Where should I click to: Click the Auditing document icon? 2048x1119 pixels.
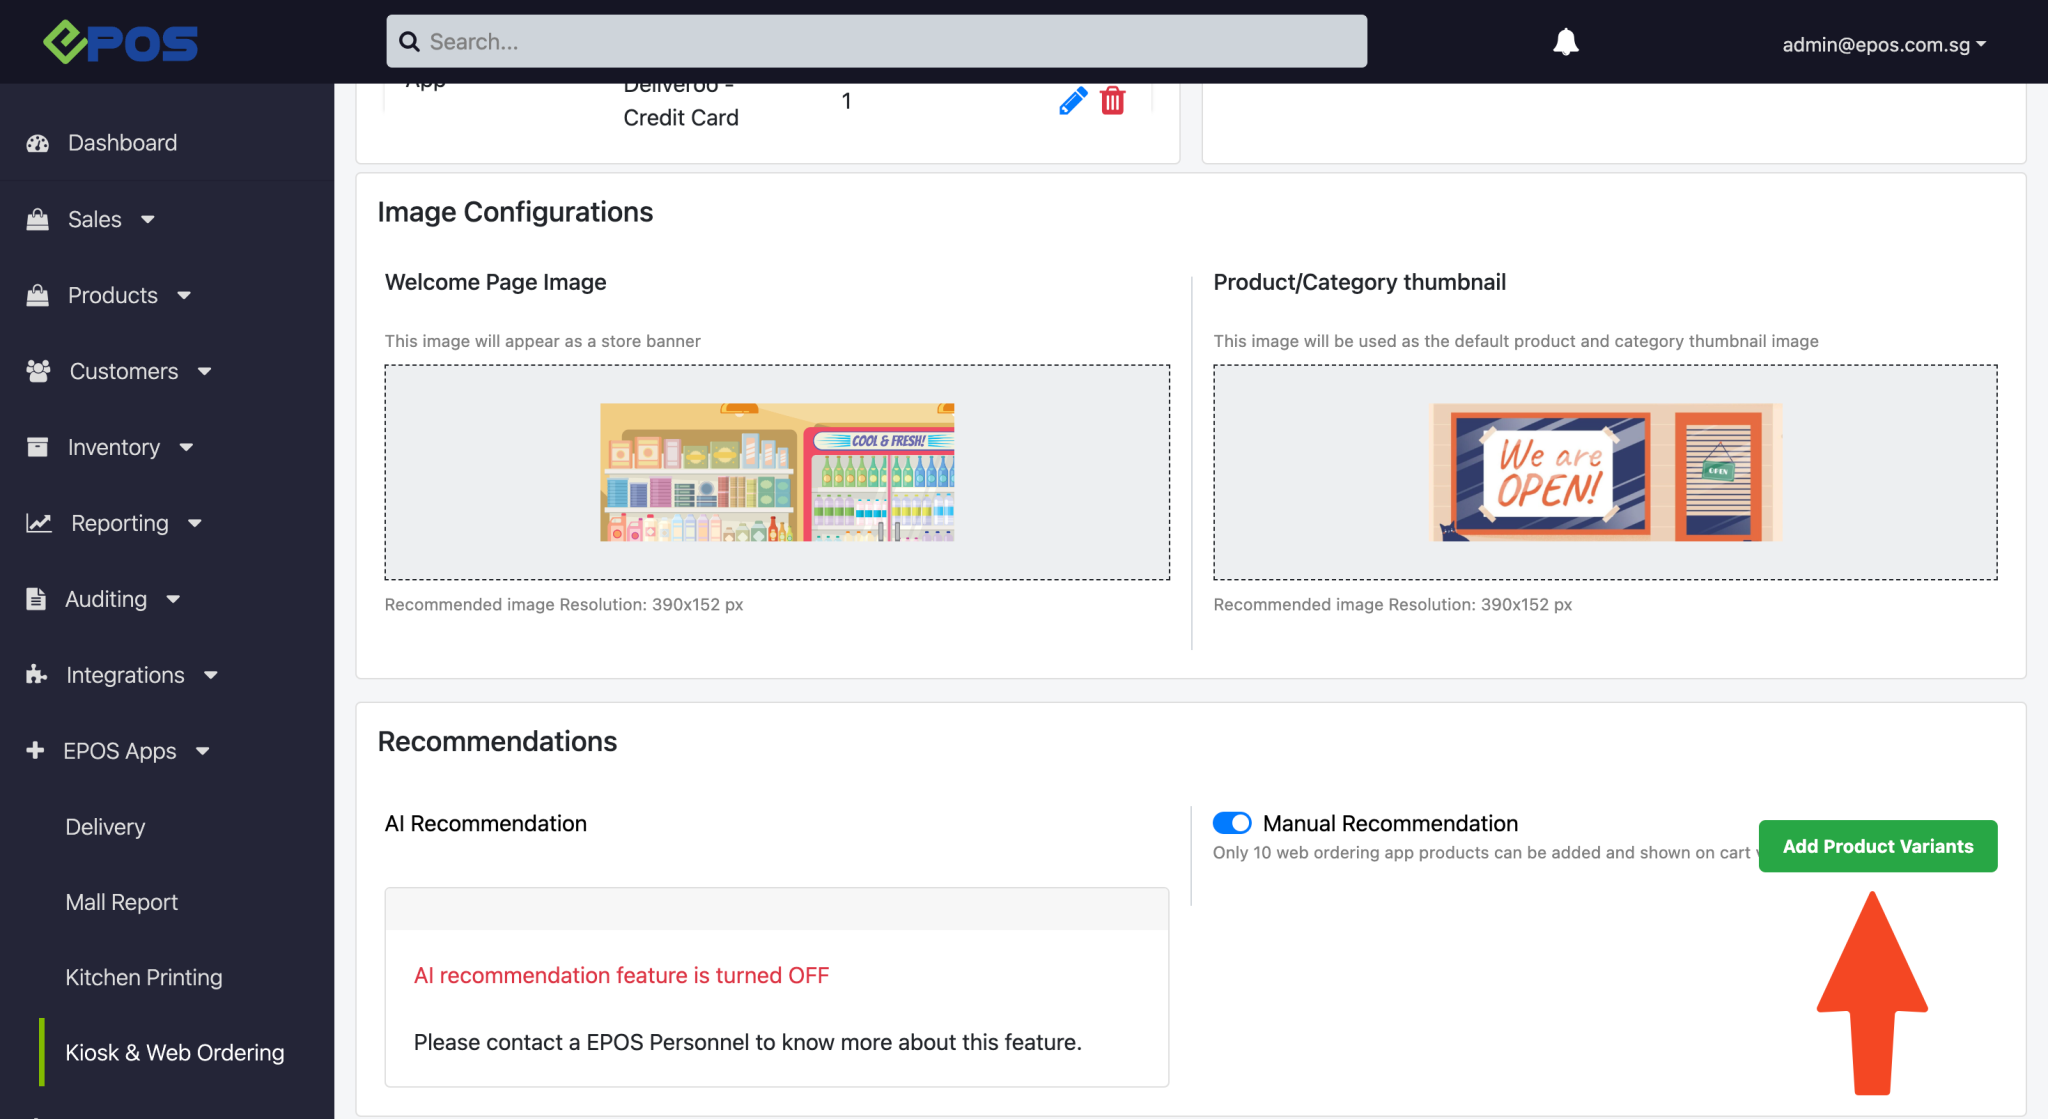(x=37, y=598)
